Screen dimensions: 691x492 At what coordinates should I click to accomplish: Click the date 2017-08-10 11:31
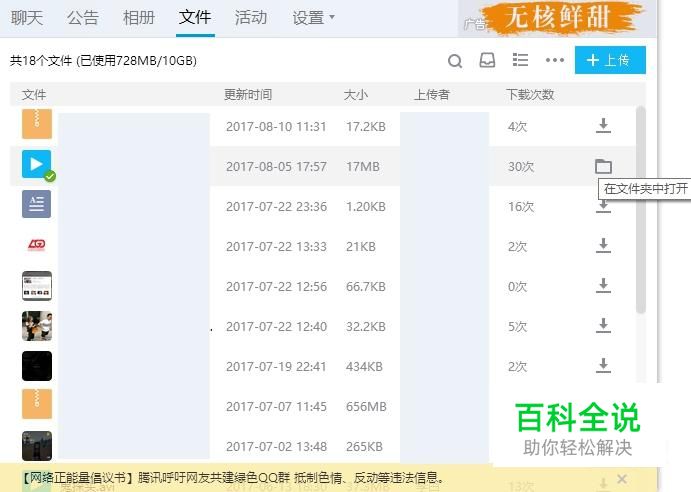276,127
